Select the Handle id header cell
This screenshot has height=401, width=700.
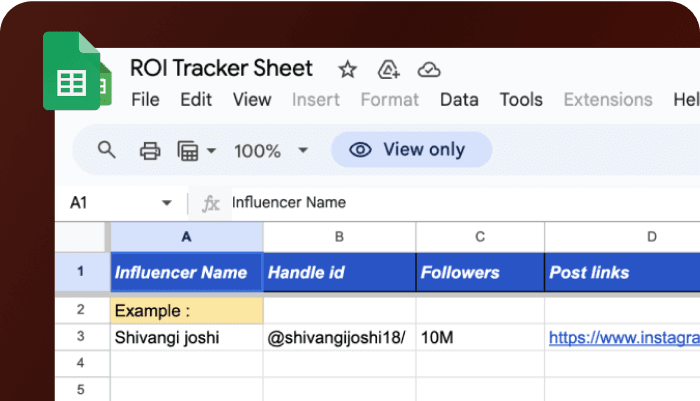click(x=339, y=272)
